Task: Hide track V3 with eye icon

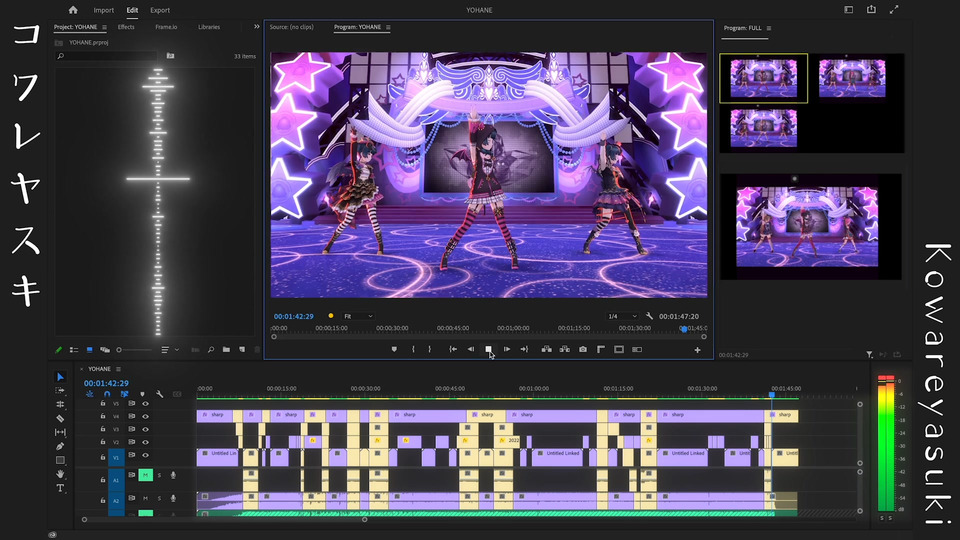Action: tap(145, 429)
